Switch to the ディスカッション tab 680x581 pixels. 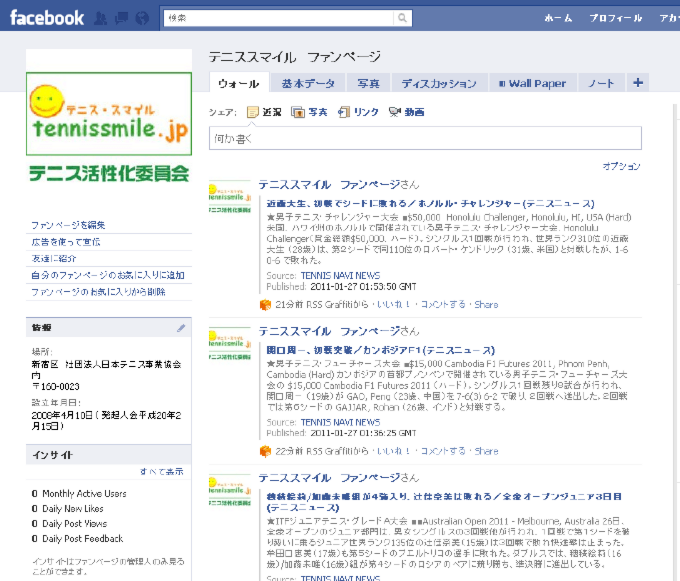pyautogui.click(x=439, y=83)
